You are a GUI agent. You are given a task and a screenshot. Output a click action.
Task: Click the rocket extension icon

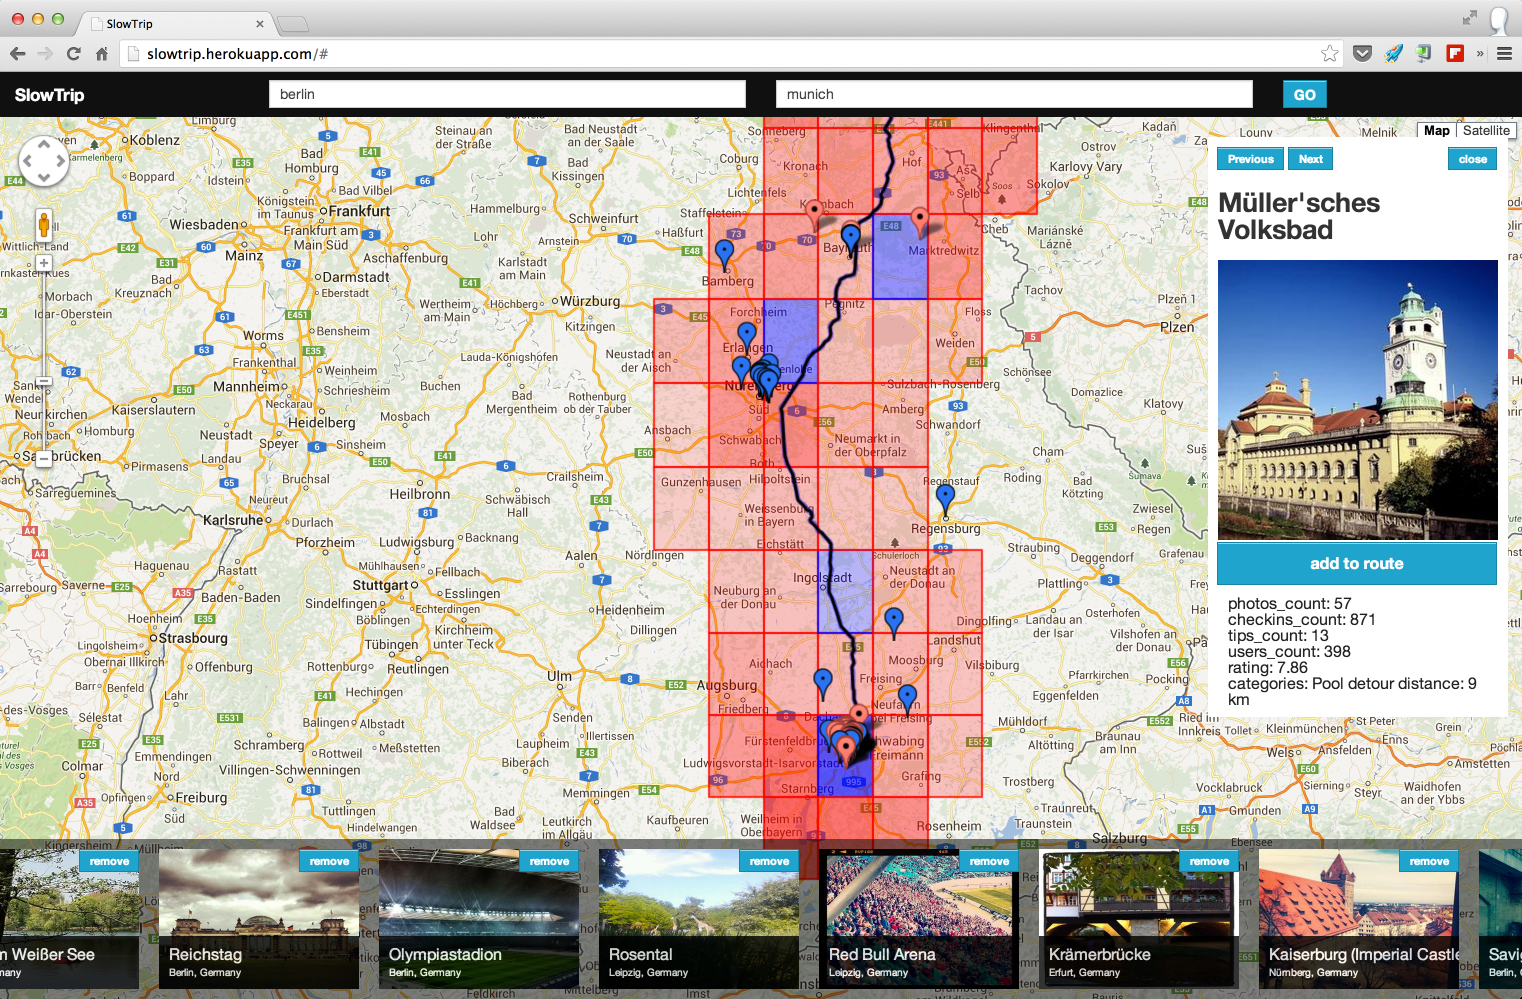point(1393,54)
